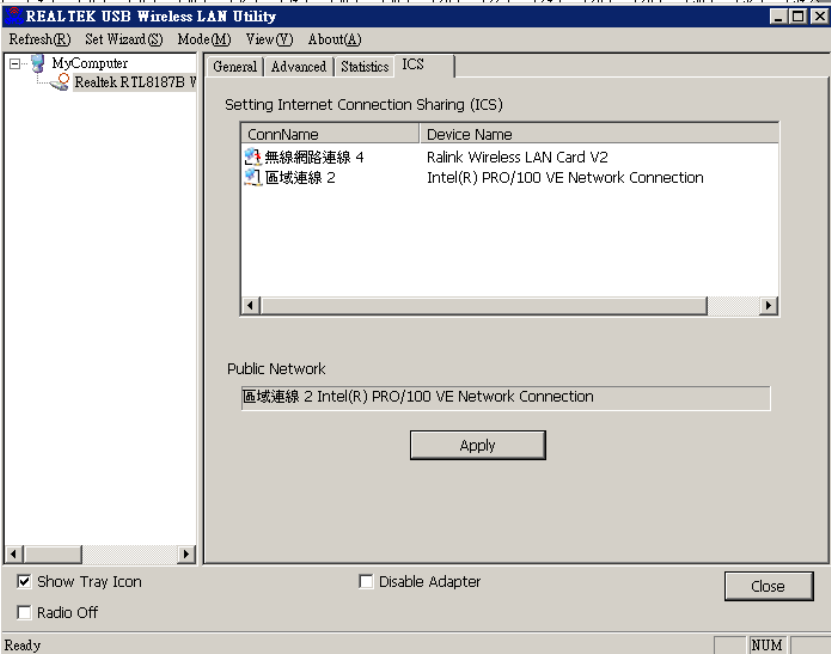Open the Refresh(R) menu
This screenshot has width=831, height=654.
[x=40, y=39]
